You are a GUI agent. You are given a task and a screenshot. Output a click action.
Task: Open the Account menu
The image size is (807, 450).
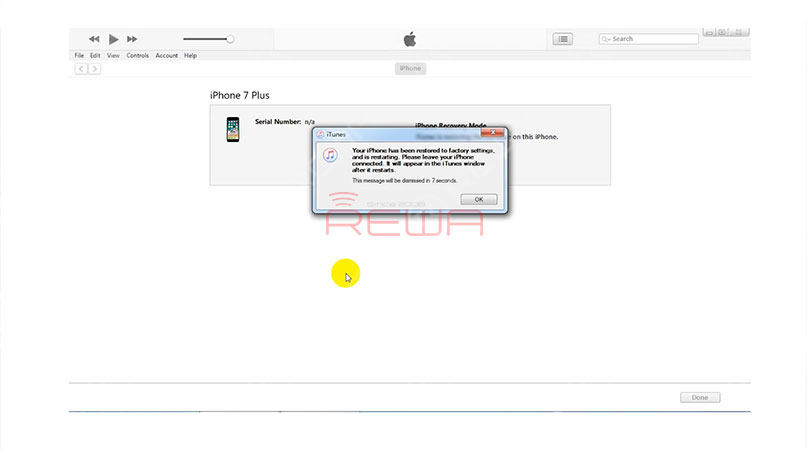tap(166, 56)
